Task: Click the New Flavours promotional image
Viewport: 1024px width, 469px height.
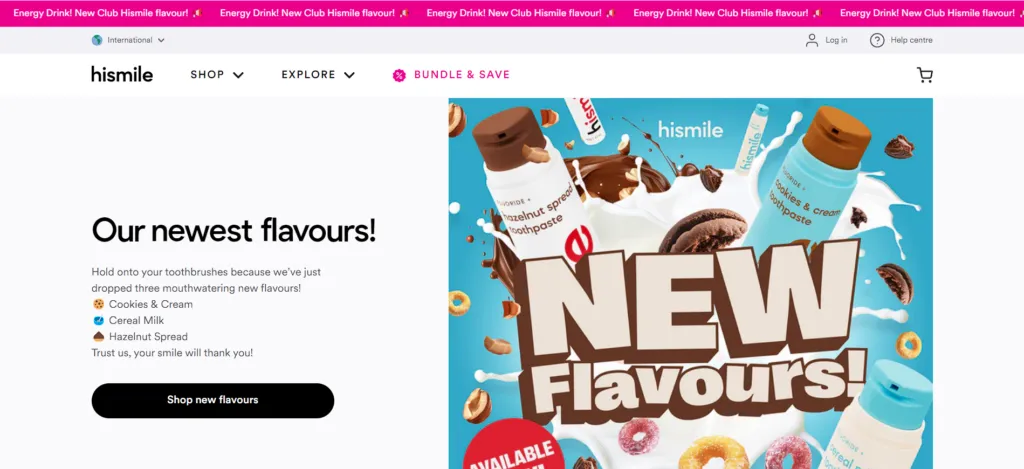Action: (690, 283)
